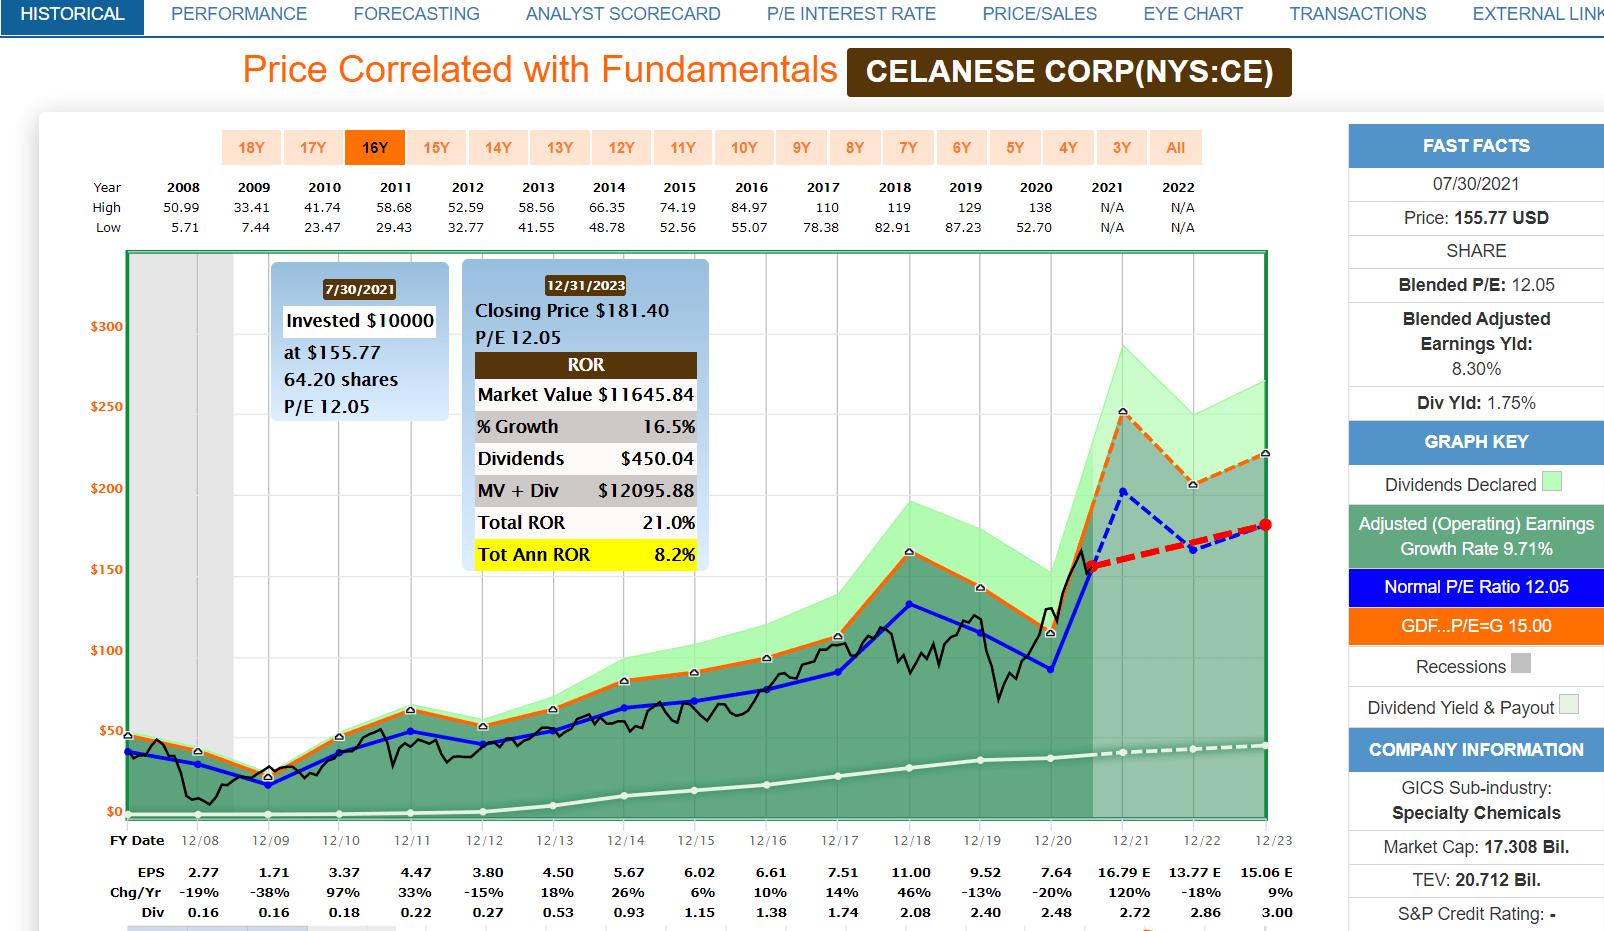1604x931 pixels.
Task: Select the 17Y time range
Action: (313, 147)
